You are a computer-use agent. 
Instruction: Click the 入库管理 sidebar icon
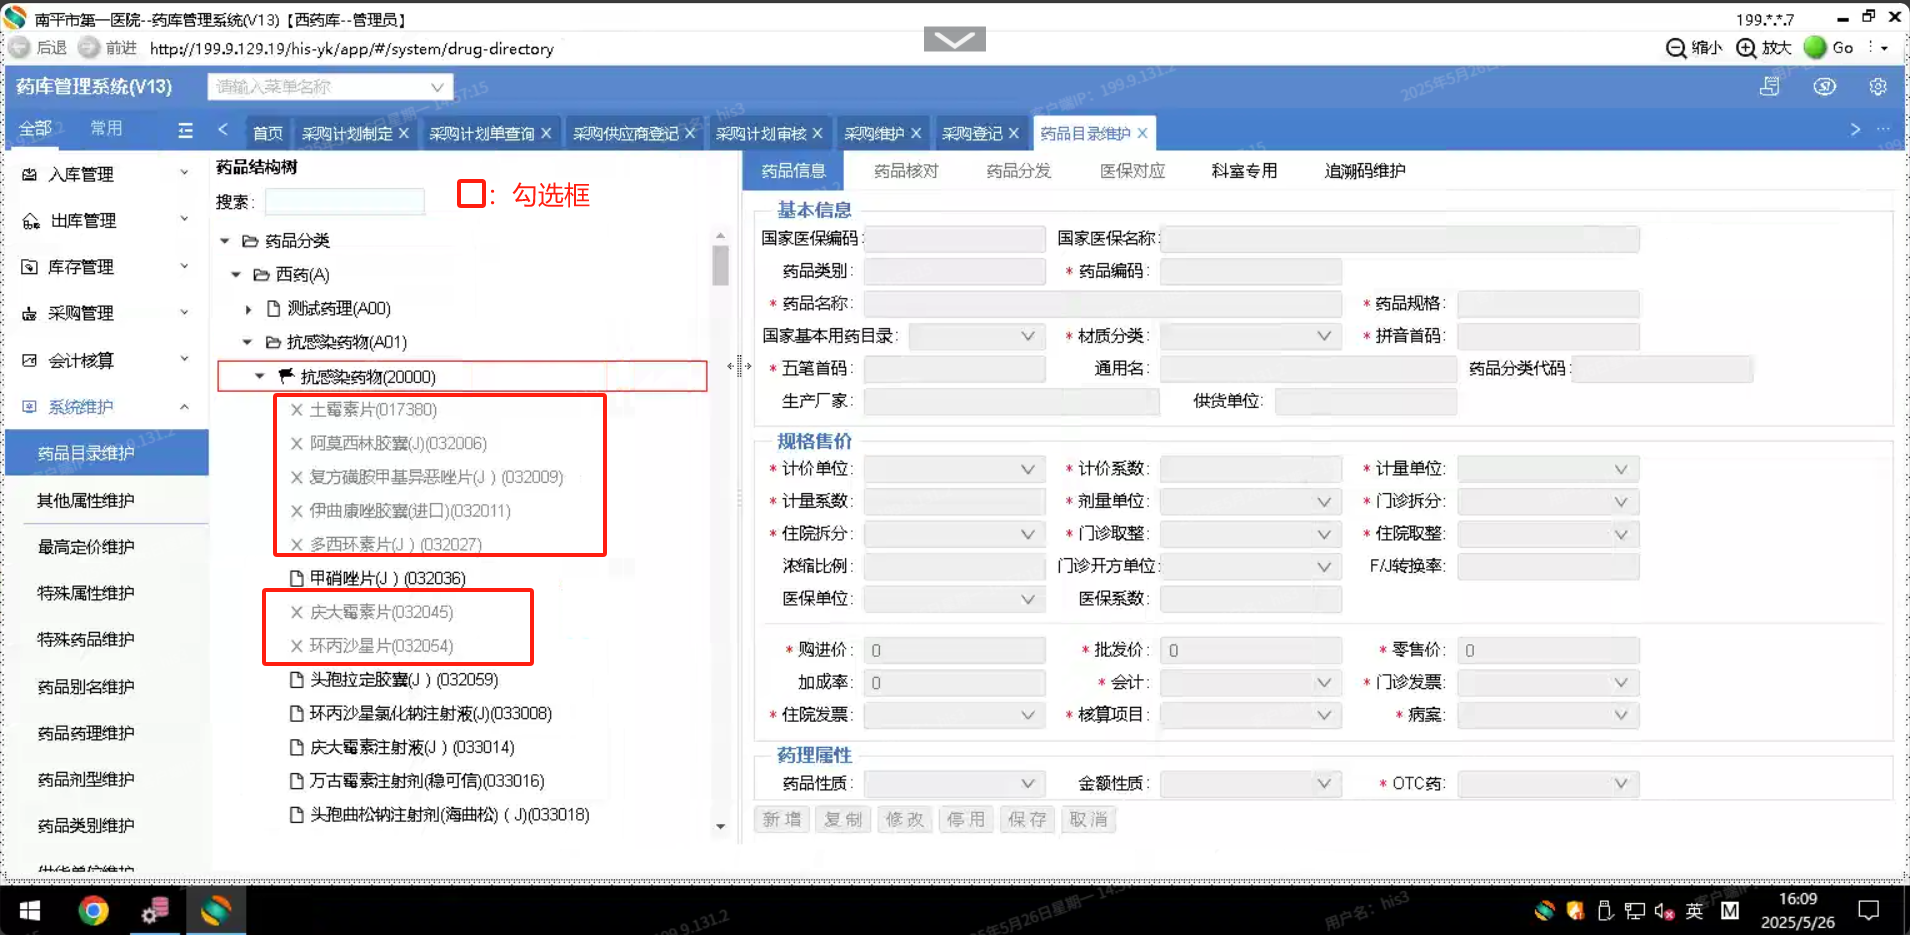(30, 174)
